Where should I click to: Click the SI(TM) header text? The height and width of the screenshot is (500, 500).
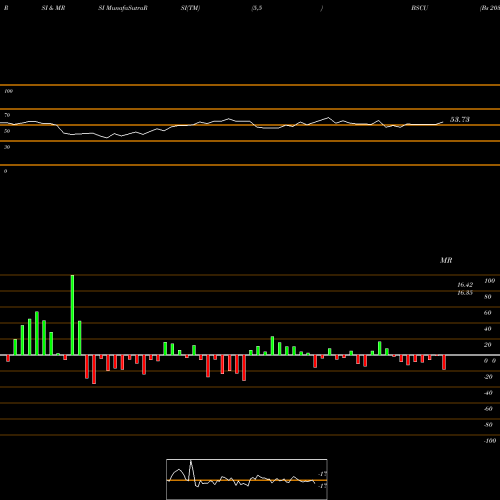pyautogui.click(x=190, y=8)
